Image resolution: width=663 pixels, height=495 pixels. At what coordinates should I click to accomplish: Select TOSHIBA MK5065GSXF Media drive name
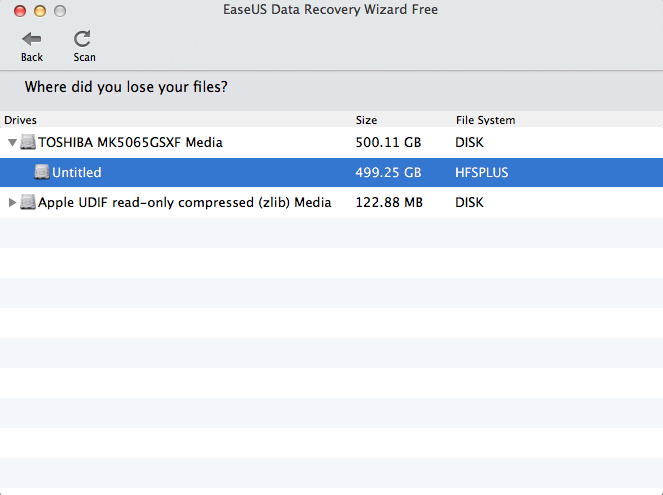[x=130, y=142]
